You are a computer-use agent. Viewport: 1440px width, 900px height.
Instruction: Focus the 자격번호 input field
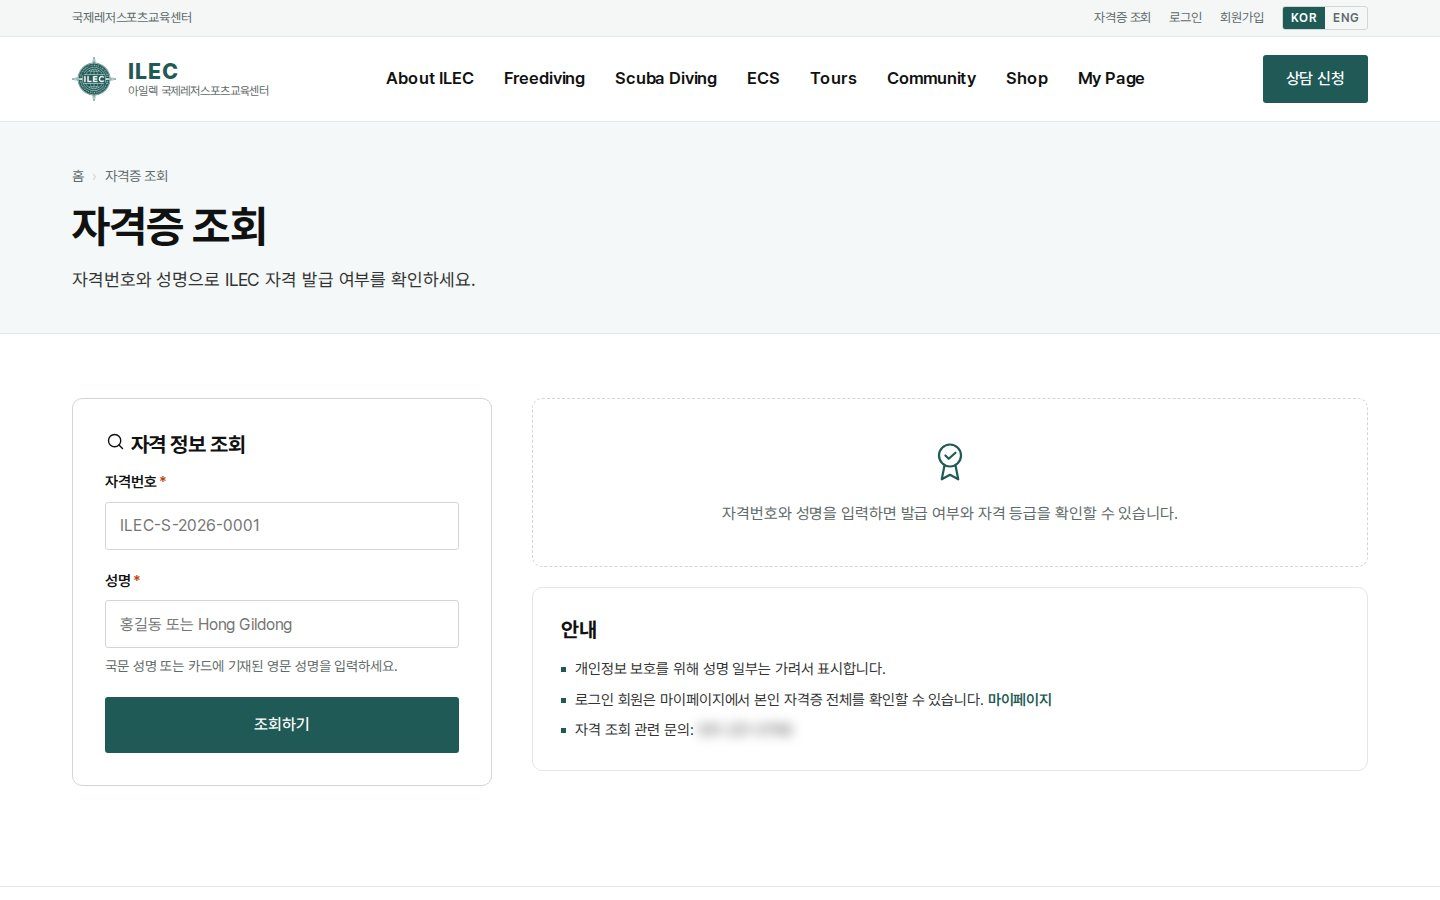coord(282,526)
